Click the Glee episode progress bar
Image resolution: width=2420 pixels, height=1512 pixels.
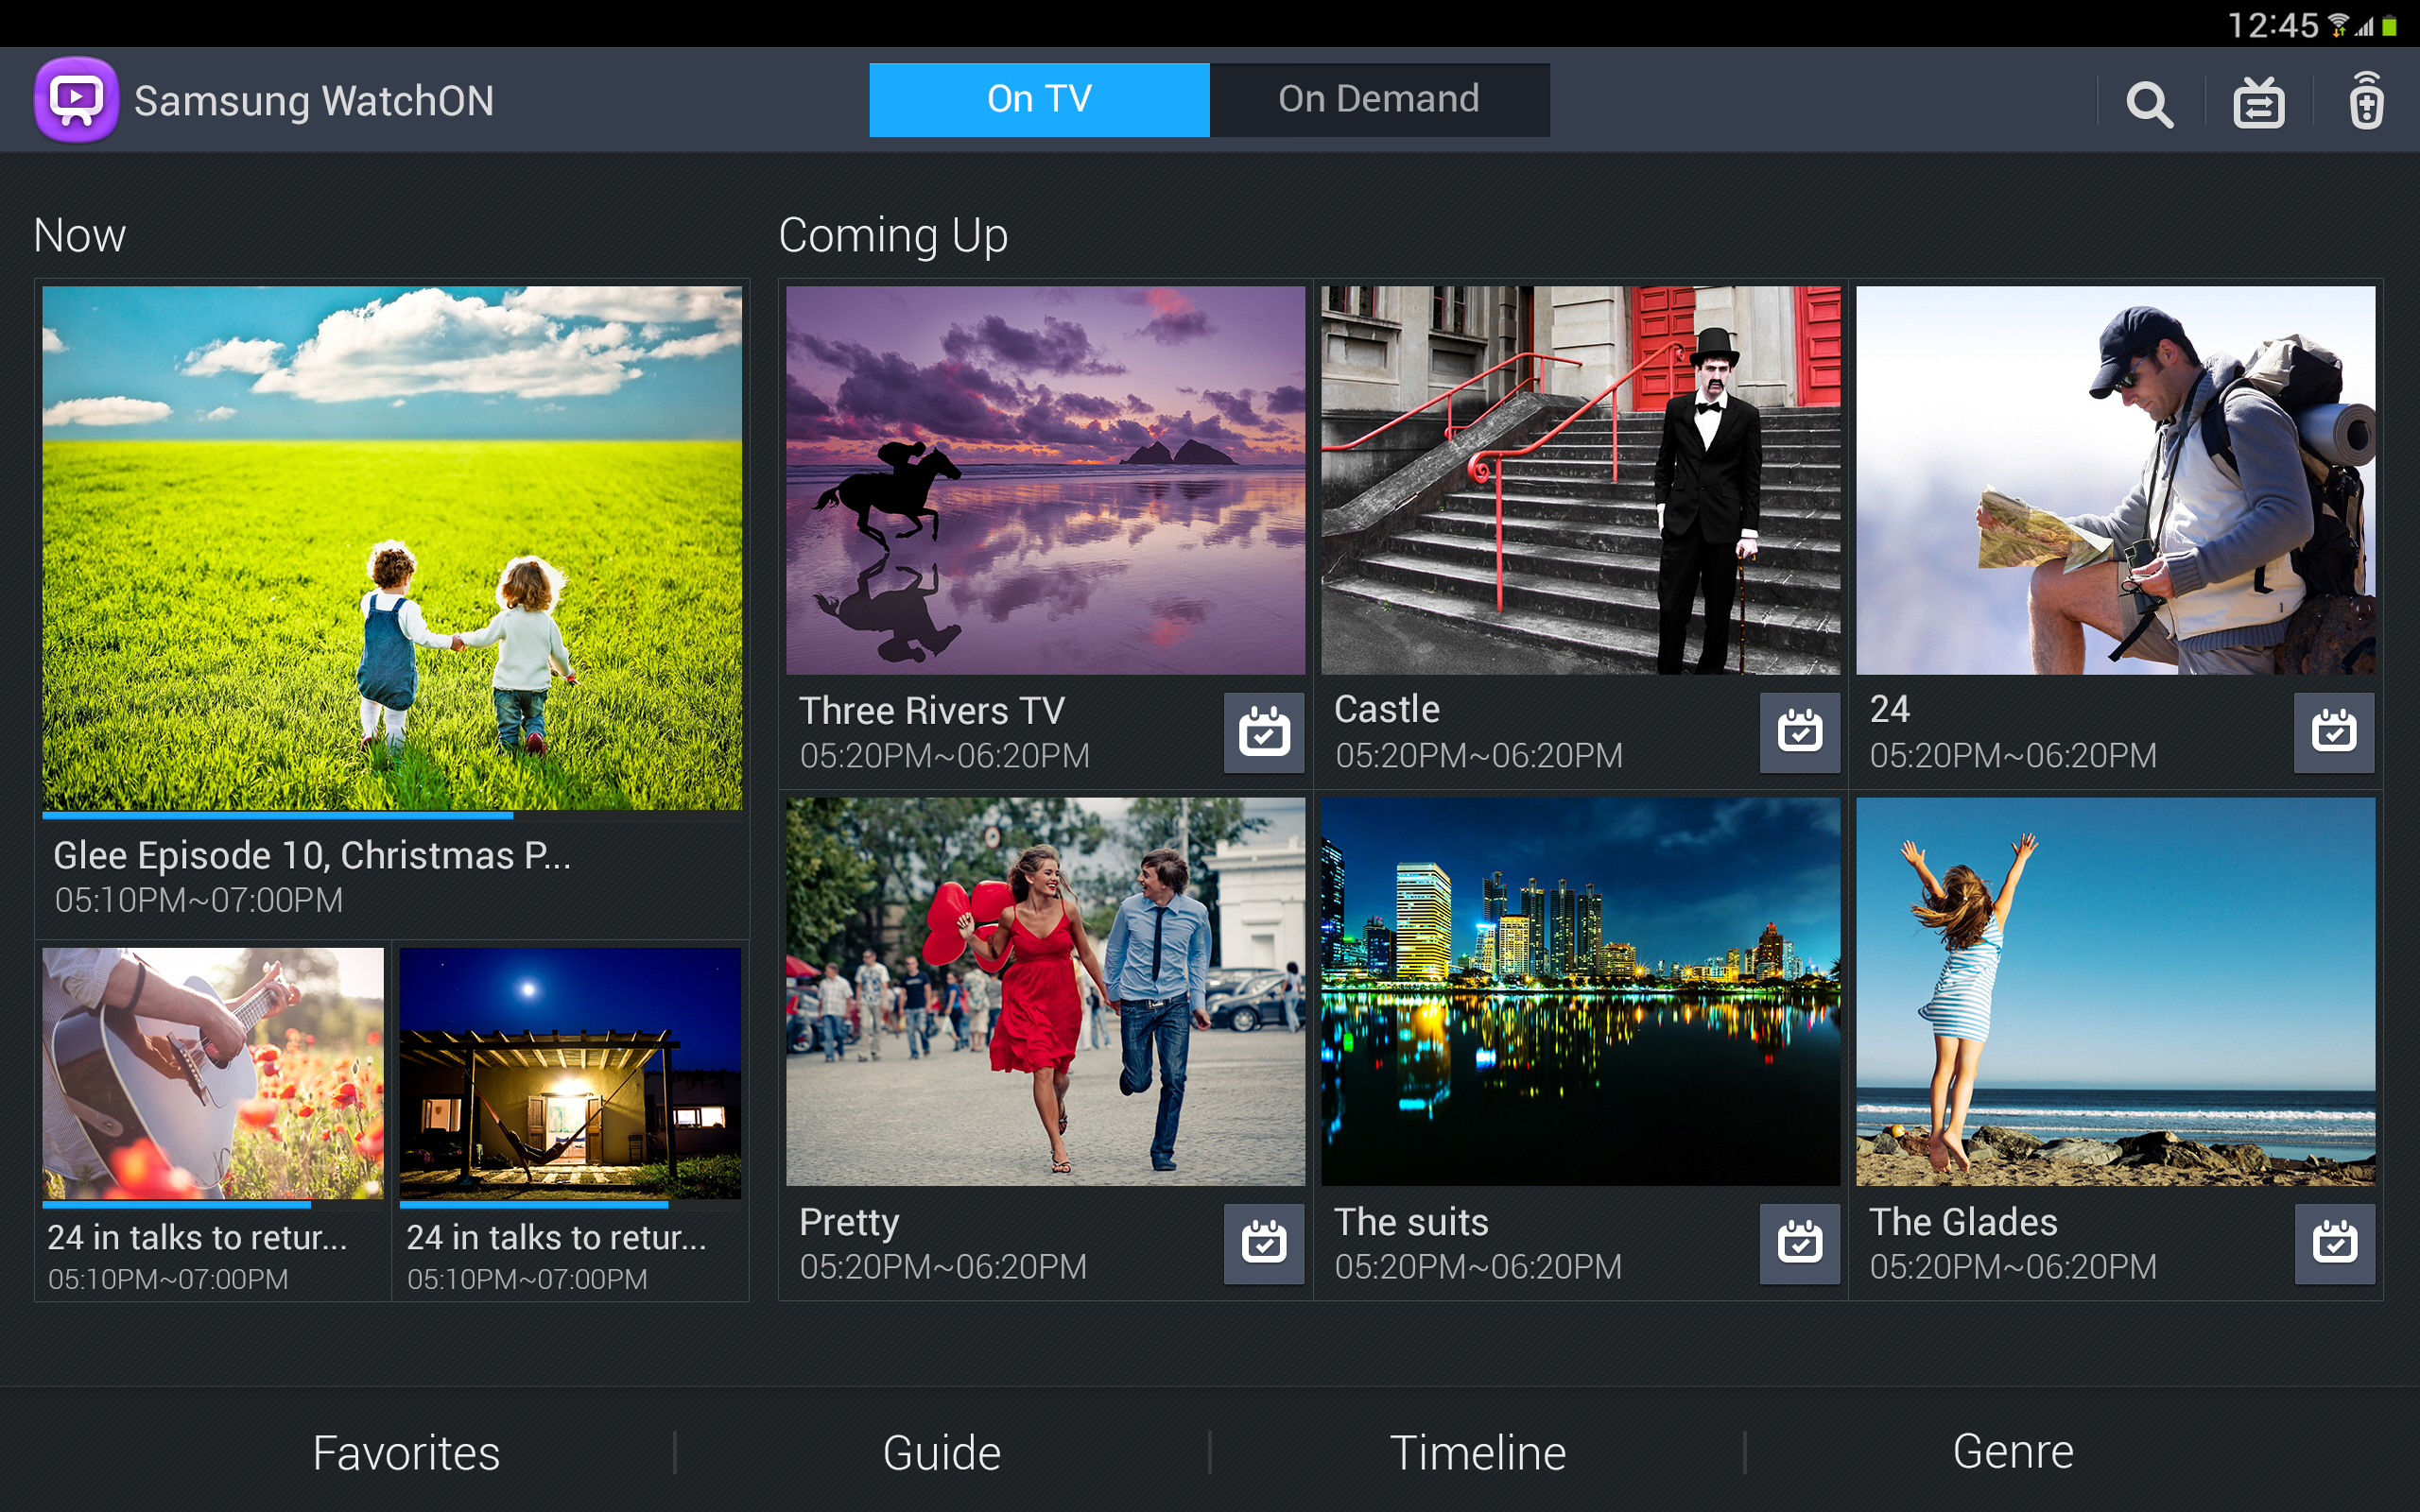392,815
